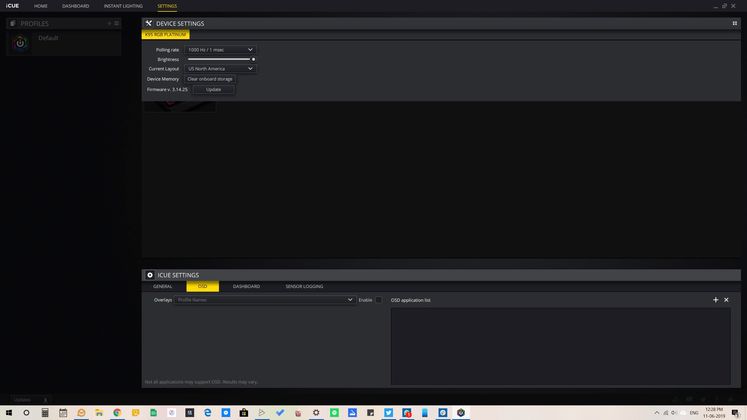Open the Windows Start menu
Viewport: 747px width, 420px height.
(9, 413)
